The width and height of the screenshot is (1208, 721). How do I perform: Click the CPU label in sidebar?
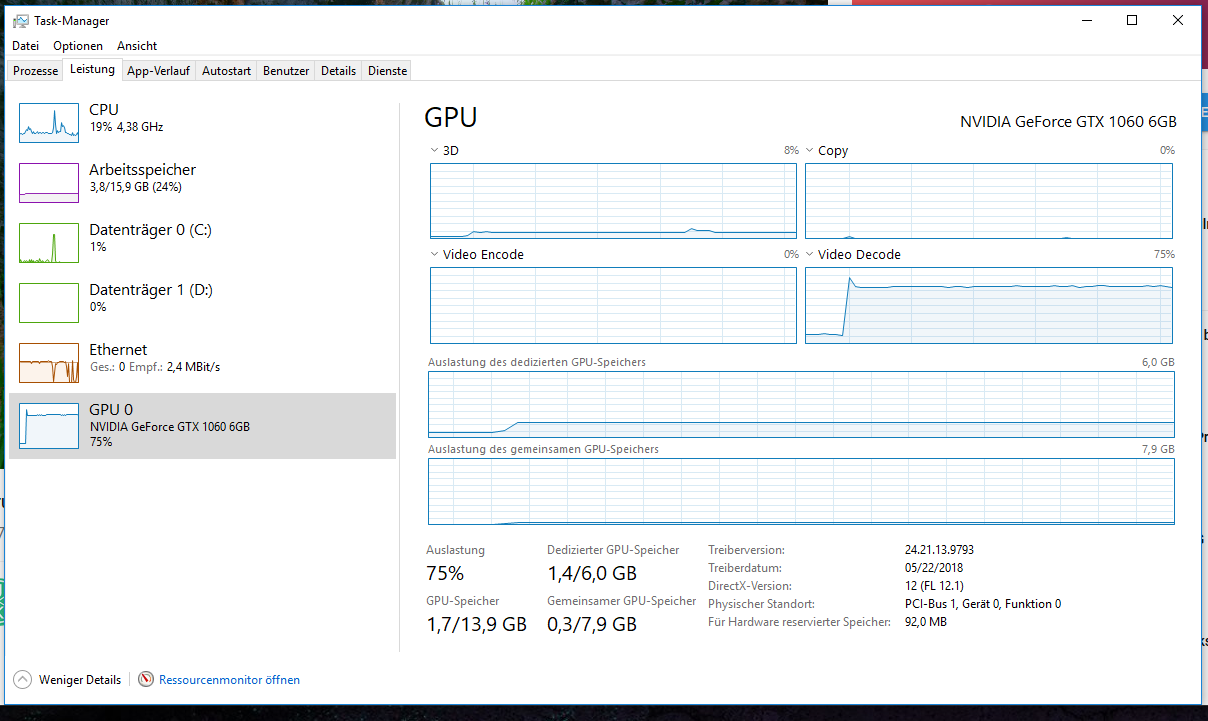tap(104, 110)
